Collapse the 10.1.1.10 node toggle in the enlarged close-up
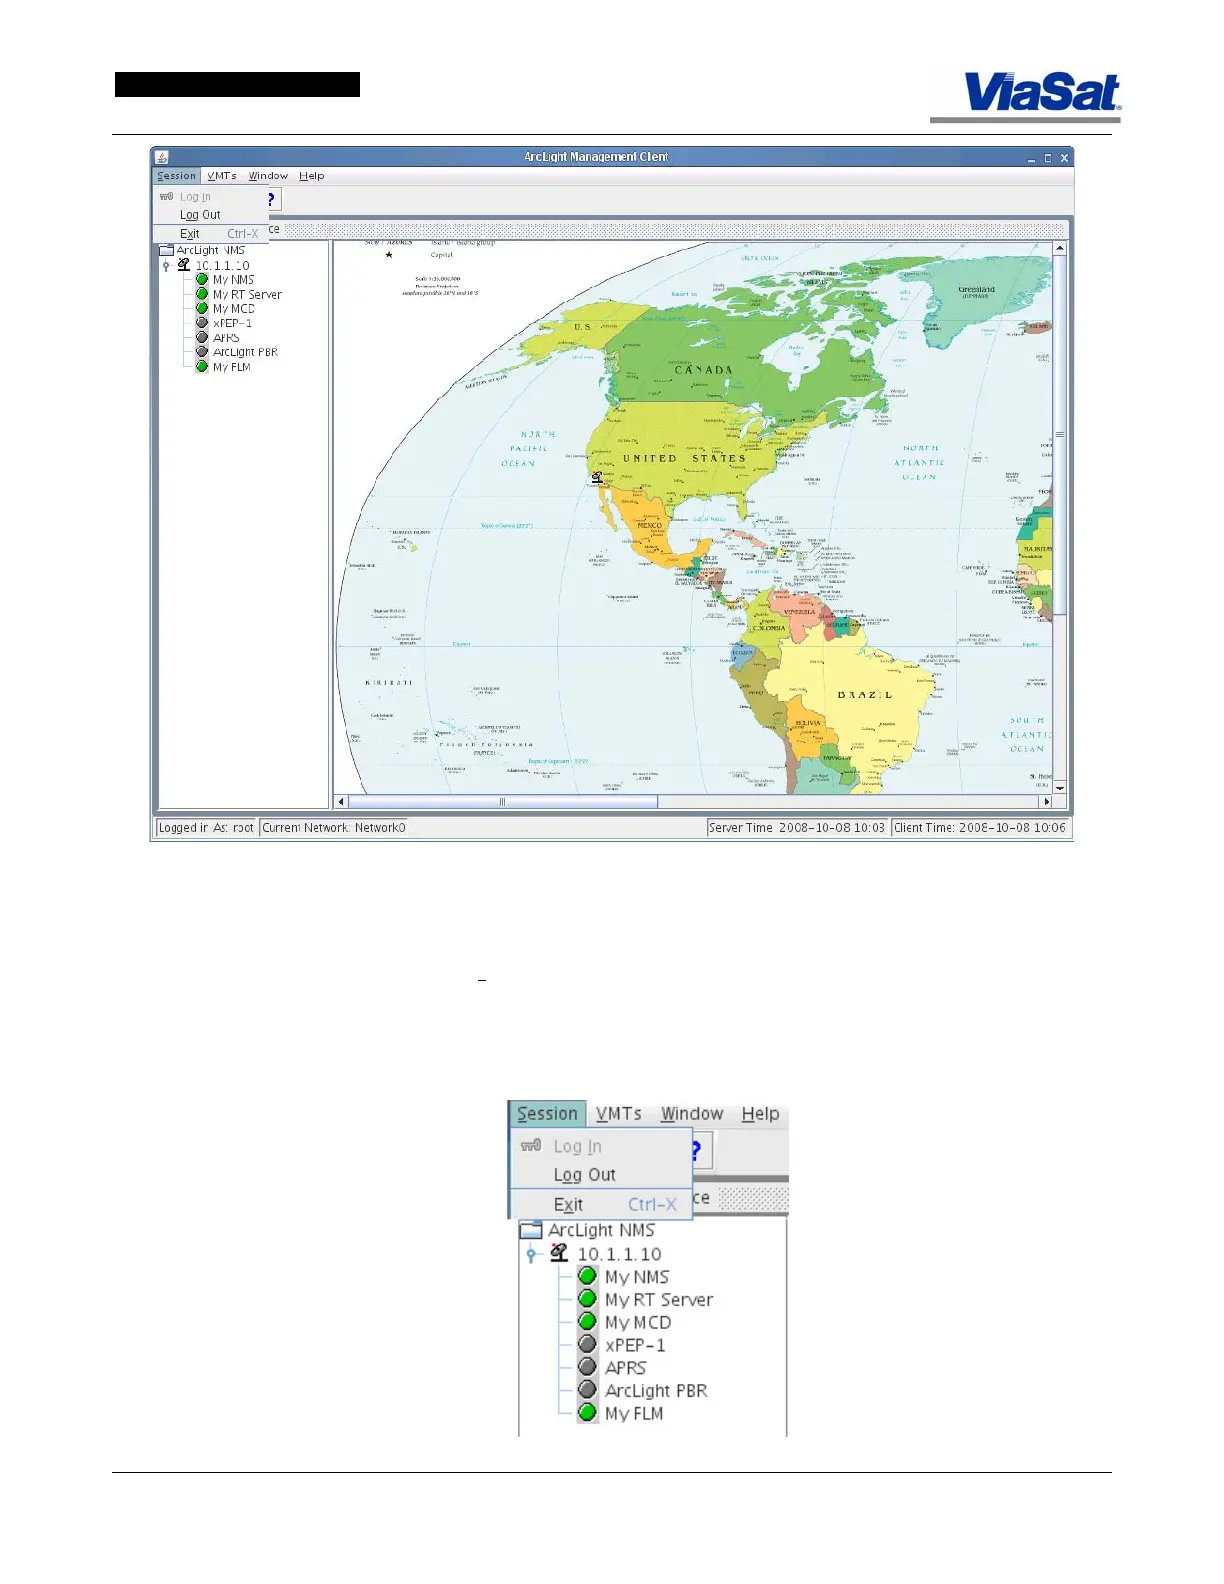 [532, 1254]
